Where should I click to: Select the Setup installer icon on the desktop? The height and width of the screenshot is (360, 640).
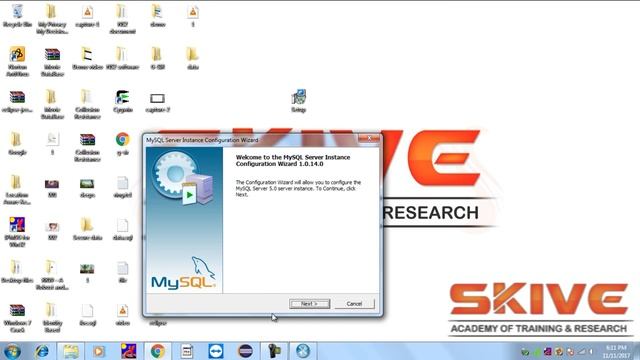(x=299, y=101)
